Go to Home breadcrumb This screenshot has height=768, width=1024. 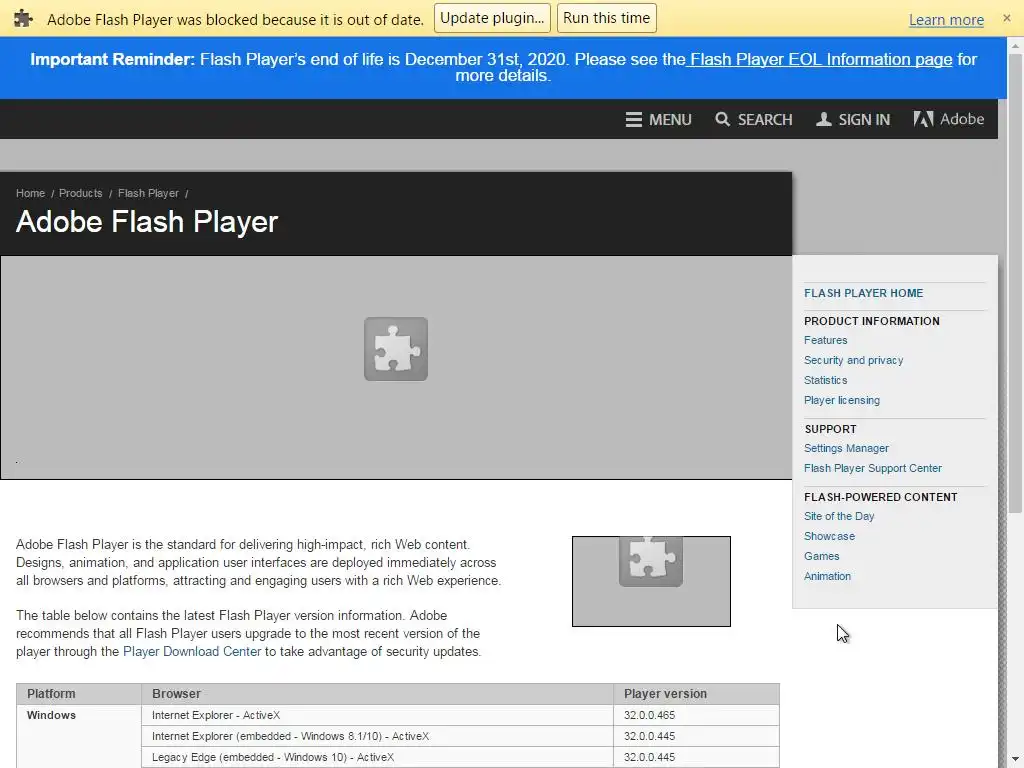click(30, 193)
